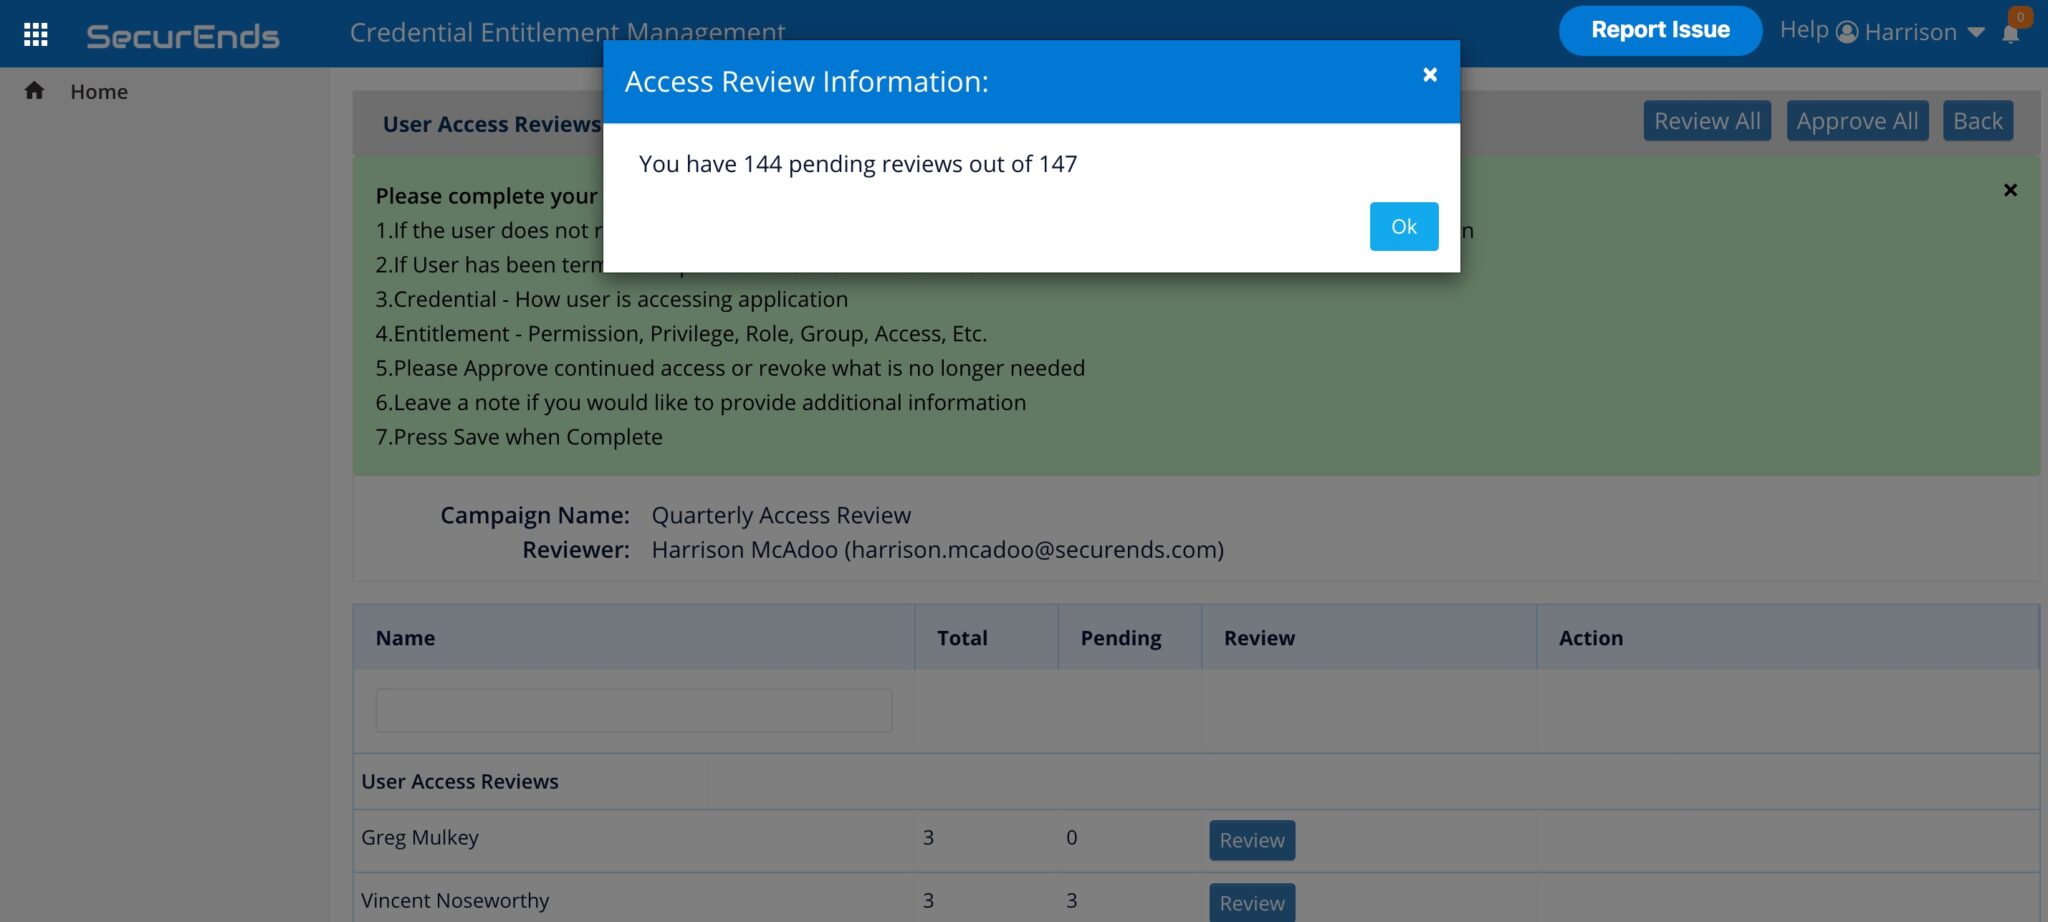Click the Back button
This screenshot has width=2048, height=922.
pyautogui.click(x=1978, y=120)
